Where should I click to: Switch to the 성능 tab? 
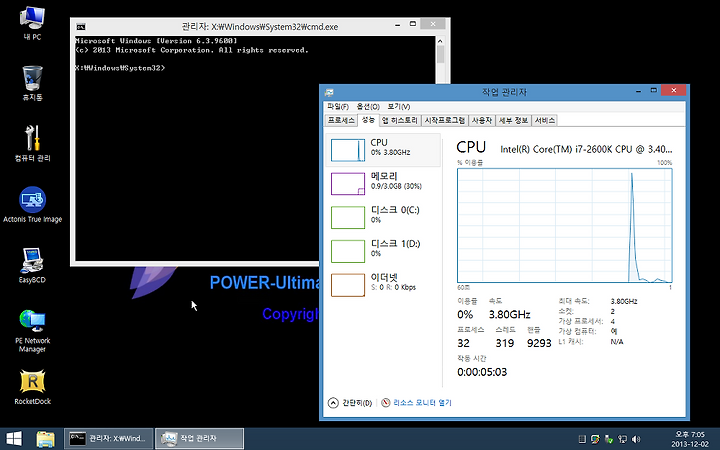tap(368, 120)
